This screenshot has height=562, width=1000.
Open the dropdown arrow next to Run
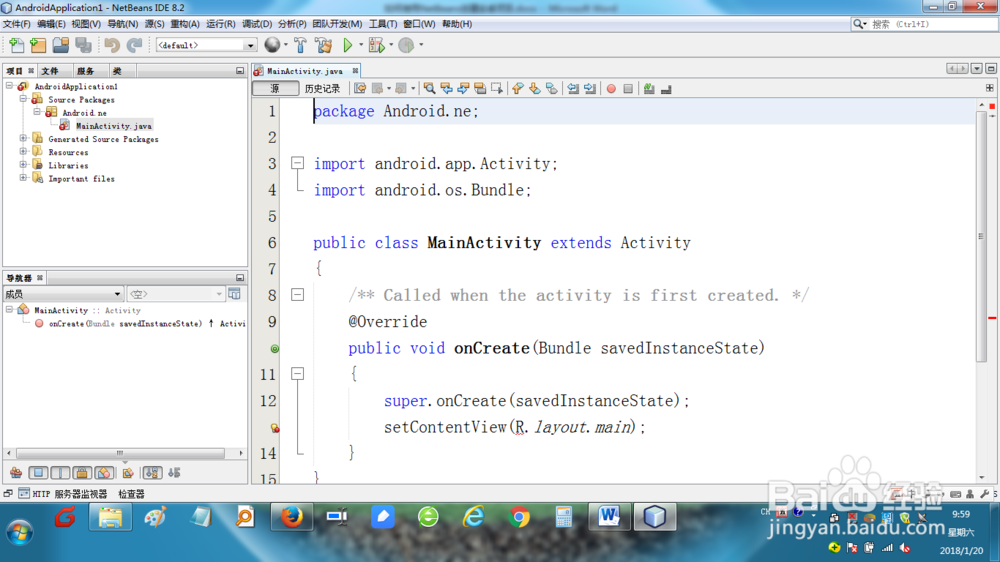tap(361, 45)
